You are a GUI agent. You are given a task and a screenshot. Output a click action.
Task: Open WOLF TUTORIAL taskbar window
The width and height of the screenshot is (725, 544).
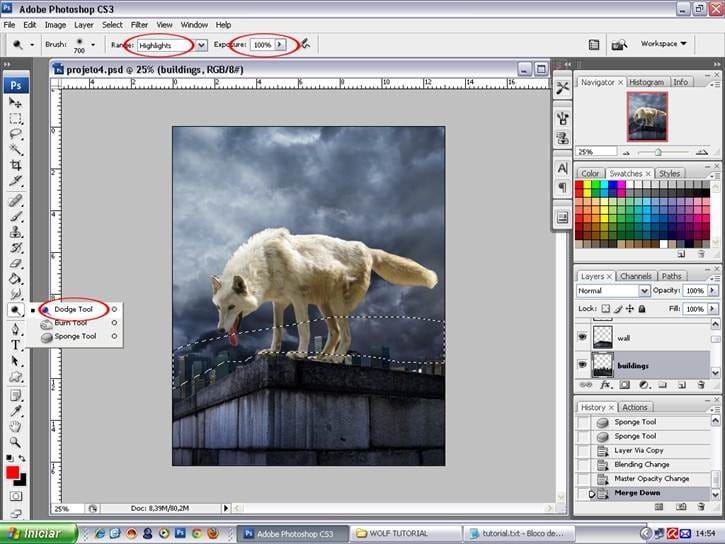pos(406,533)
